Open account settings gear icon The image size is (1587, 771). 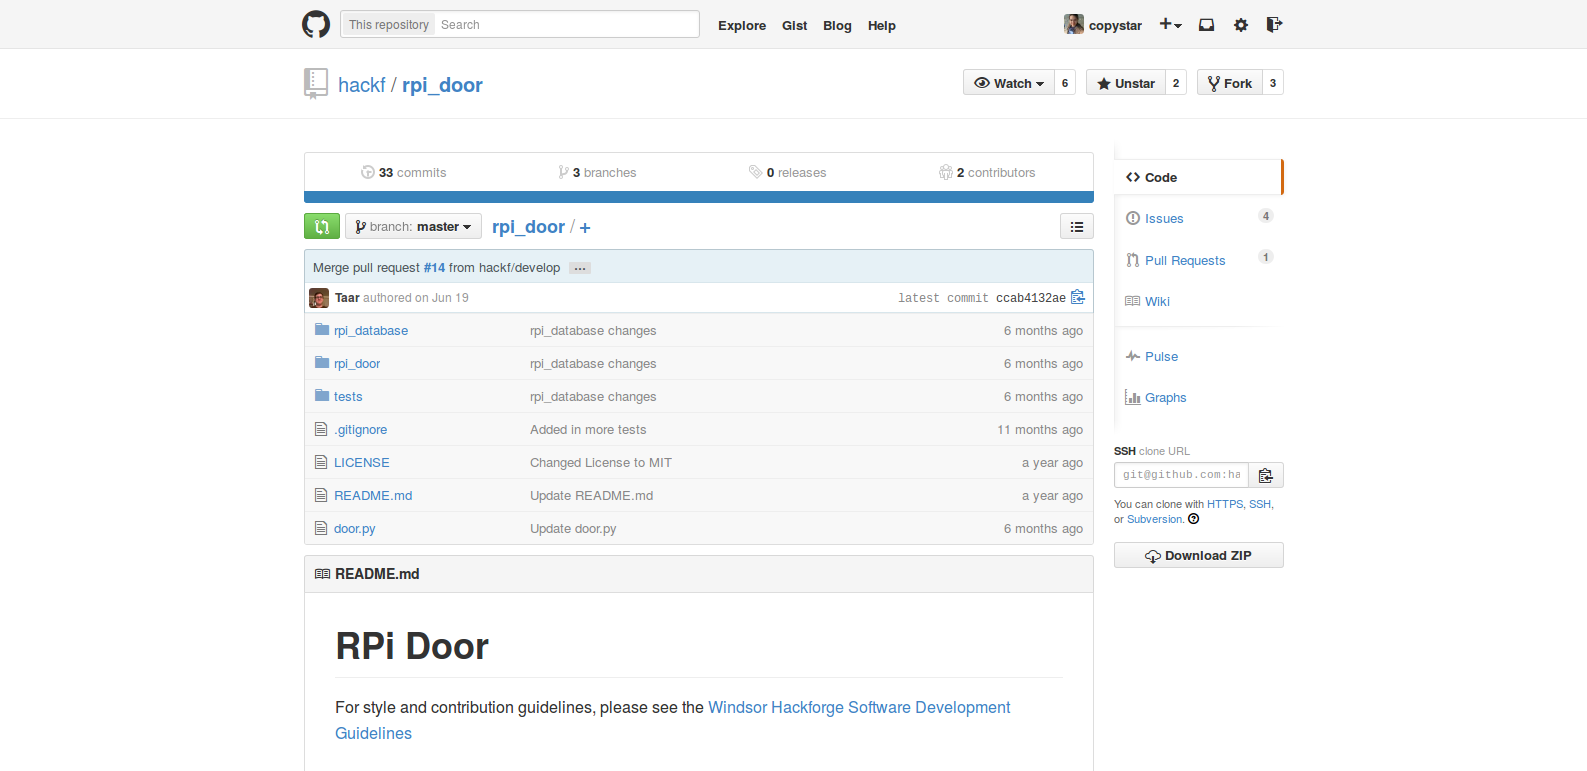tap(1241, 25)
